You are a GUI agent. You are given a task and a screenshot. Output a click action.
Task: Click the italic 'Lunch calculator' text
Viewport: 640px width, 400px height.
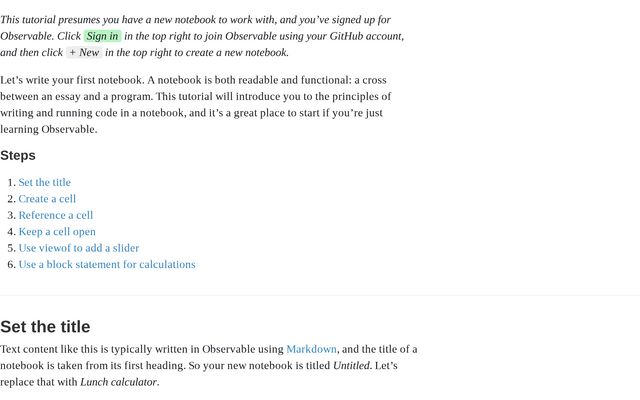pyautogui.click(x=118, y=382)
